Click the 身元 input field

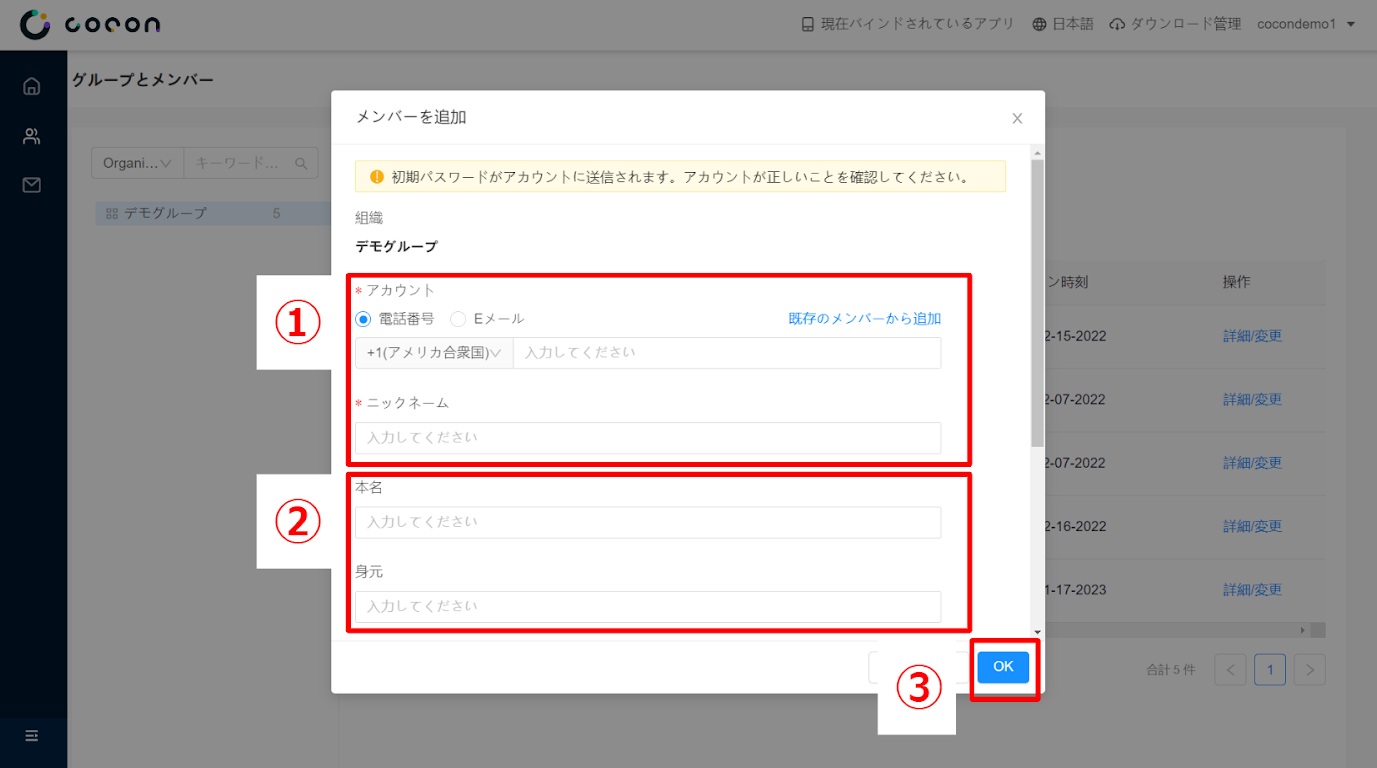(x=648, y=606)
